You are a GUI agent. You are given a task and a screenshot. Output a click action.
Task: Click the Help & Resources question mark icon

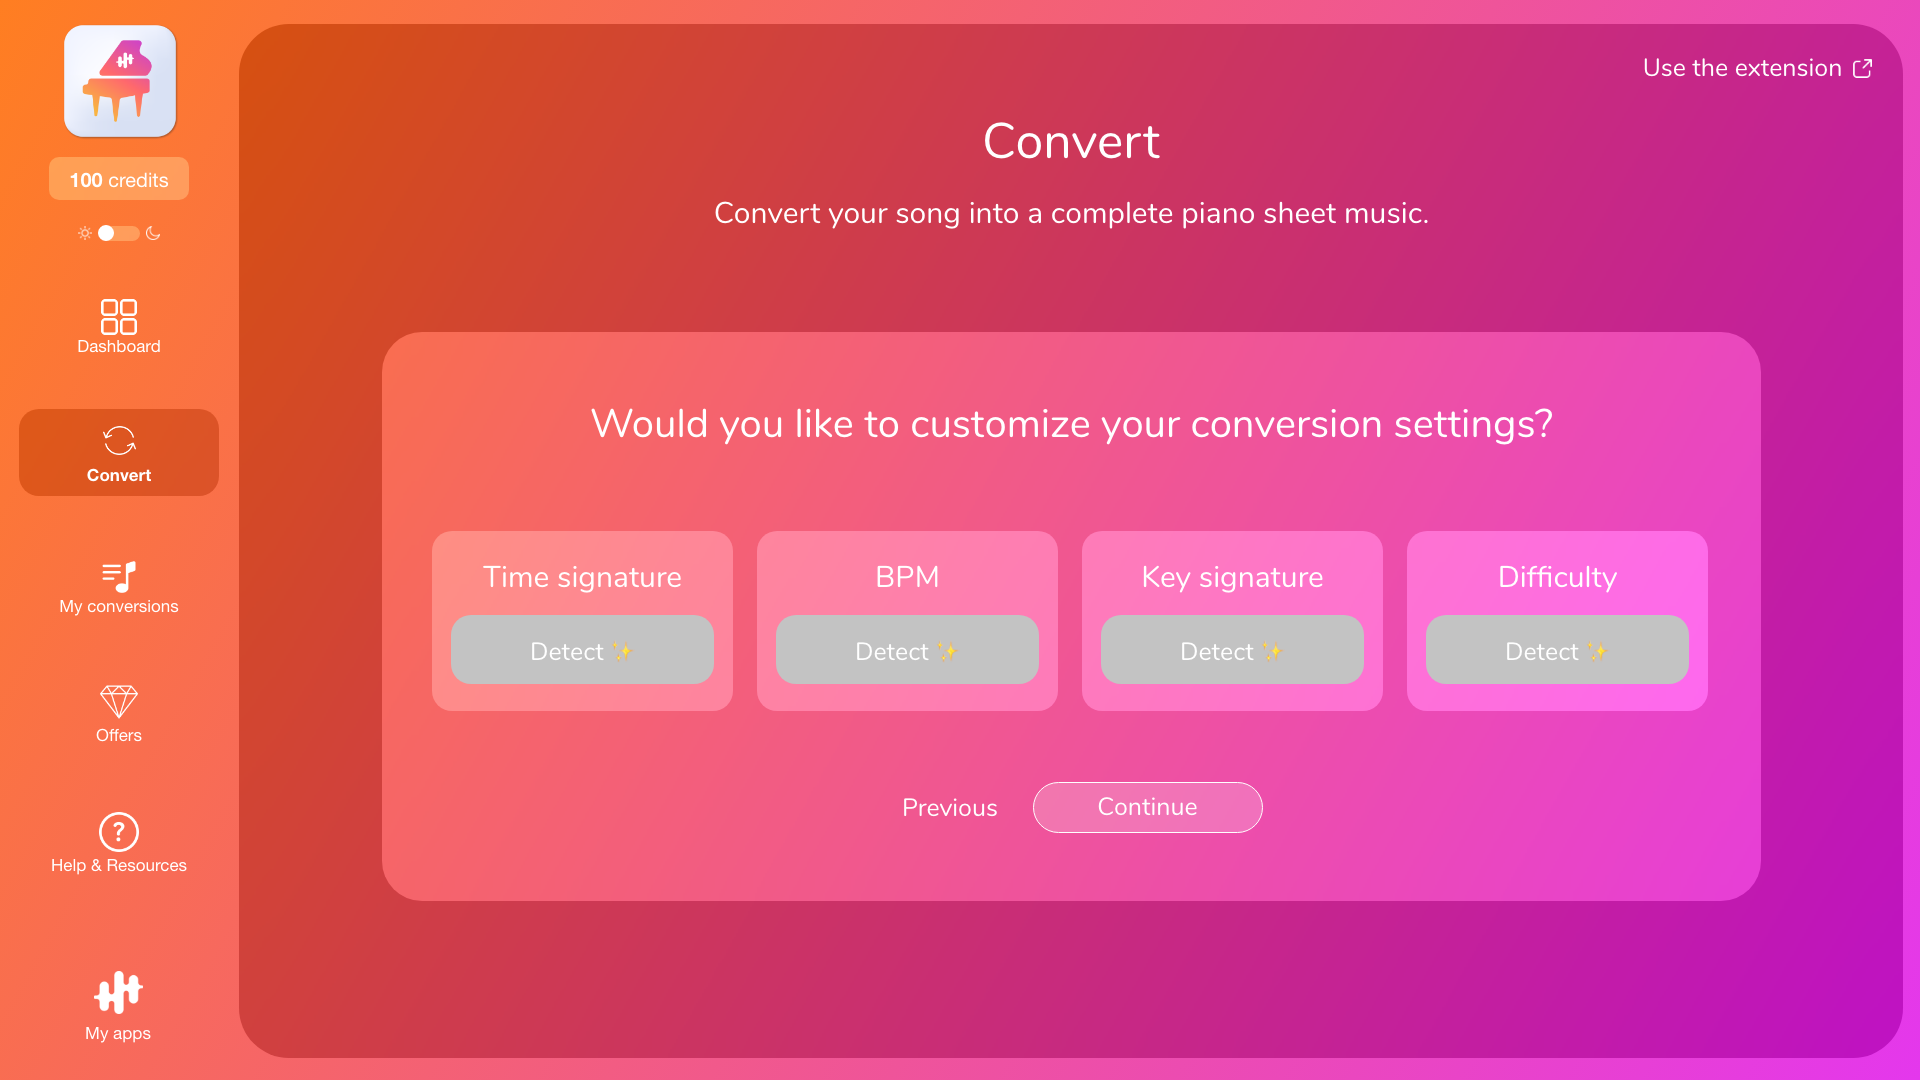(119, 832)
